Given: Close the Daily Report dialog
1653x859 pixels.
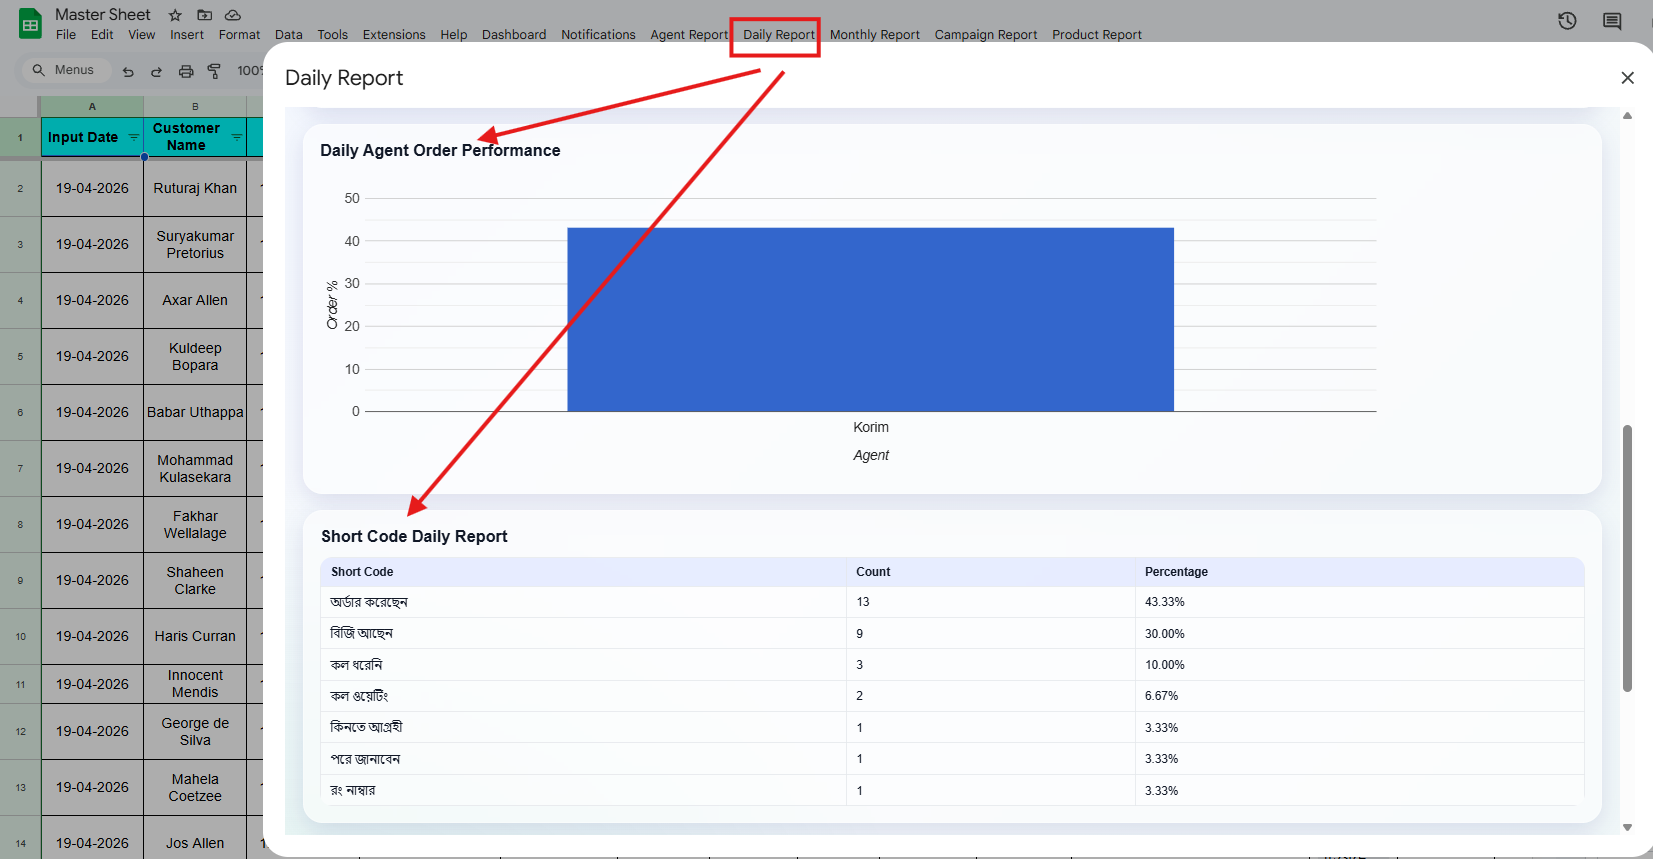Looking at the screenshot, I should (1627, 78).
